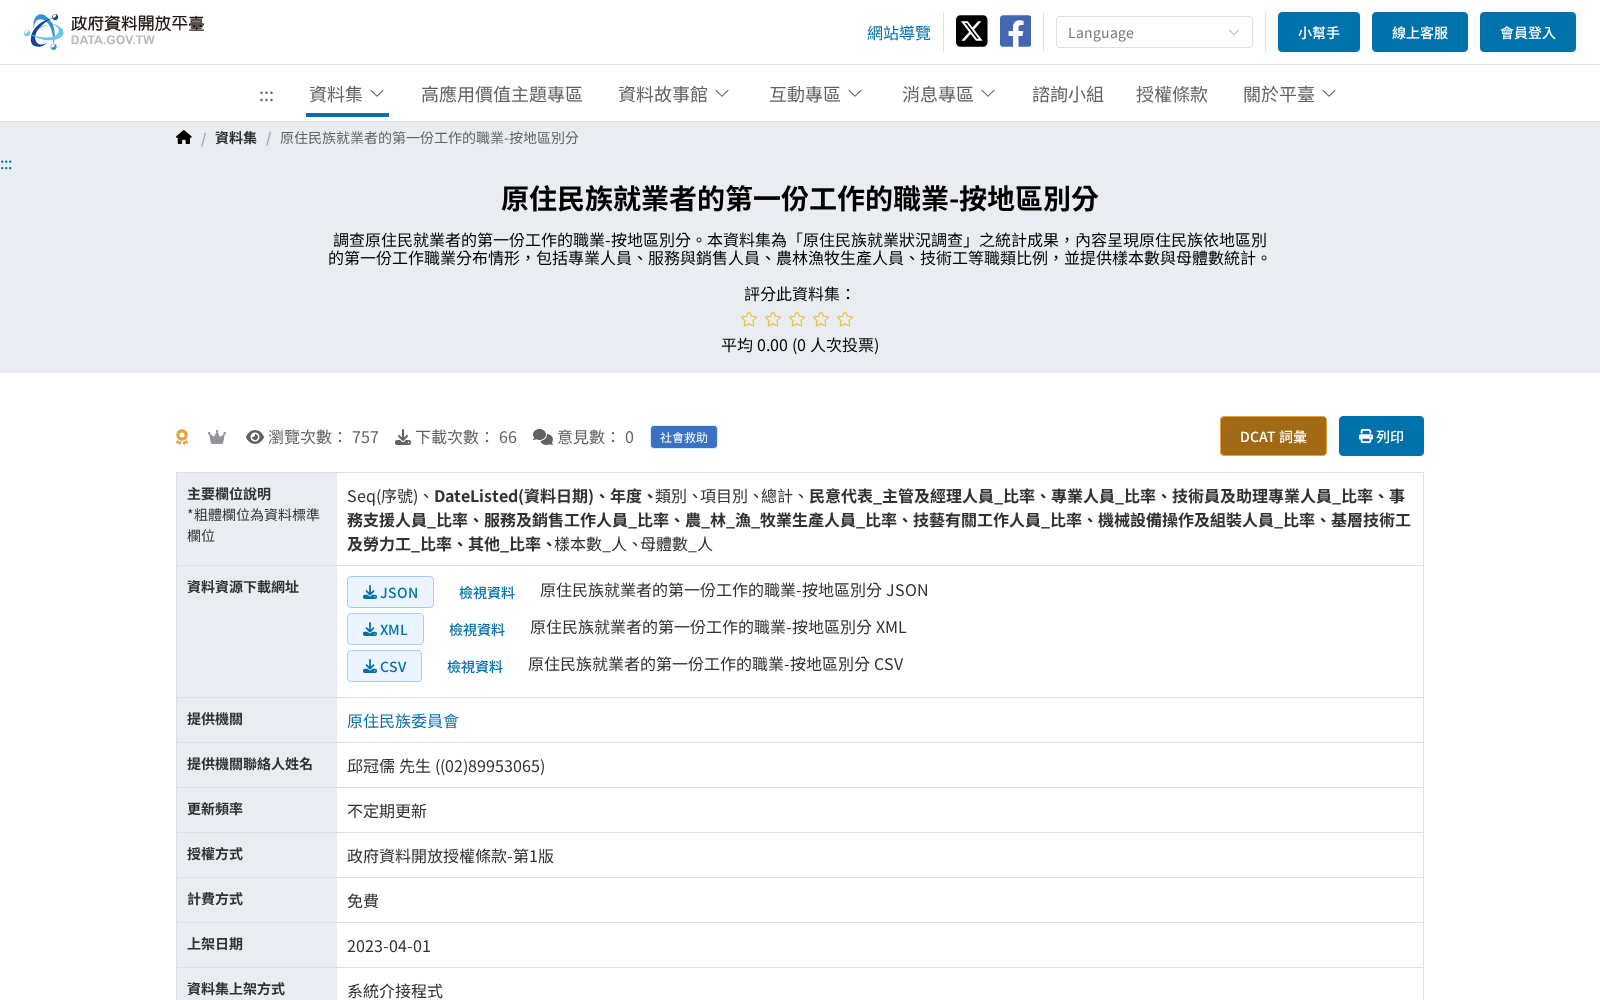Expand the 消息專區 menu
Image resolution: width=1600 pixels, height=1000 pixels.
(949, 94)
